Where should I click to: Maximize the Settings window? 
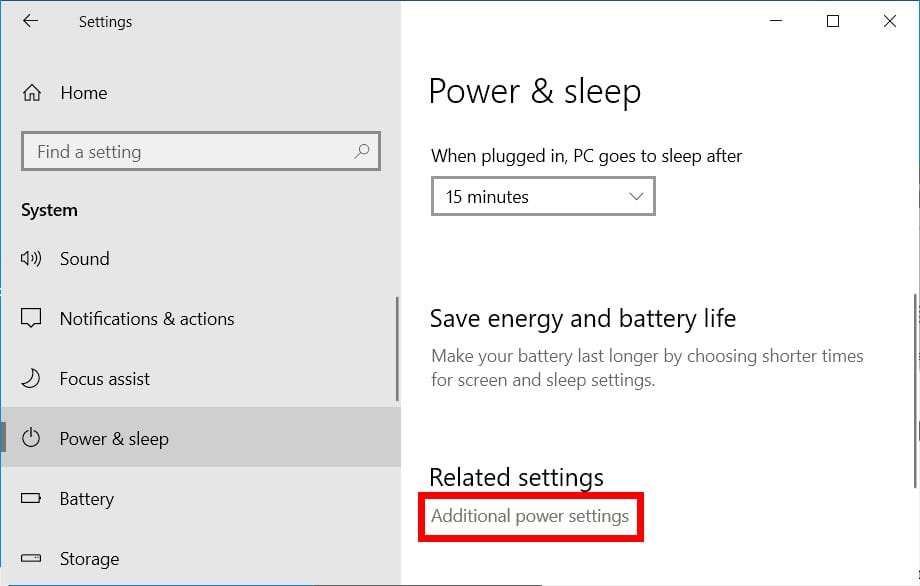833,21
